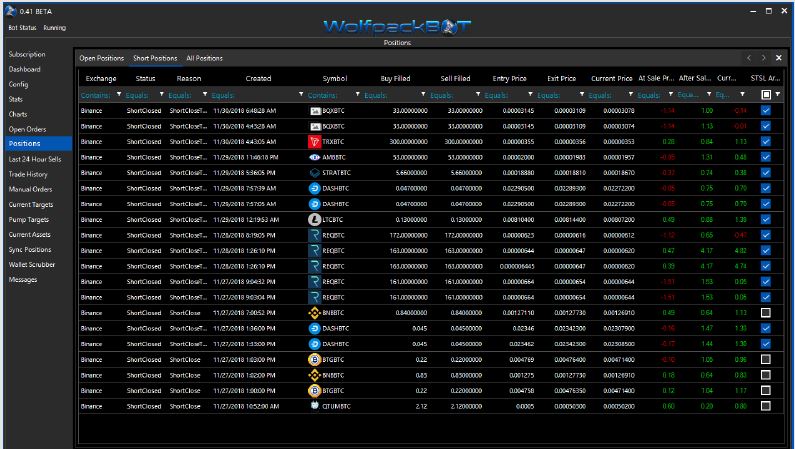Click tab scroll right arrow

(764, 58)
